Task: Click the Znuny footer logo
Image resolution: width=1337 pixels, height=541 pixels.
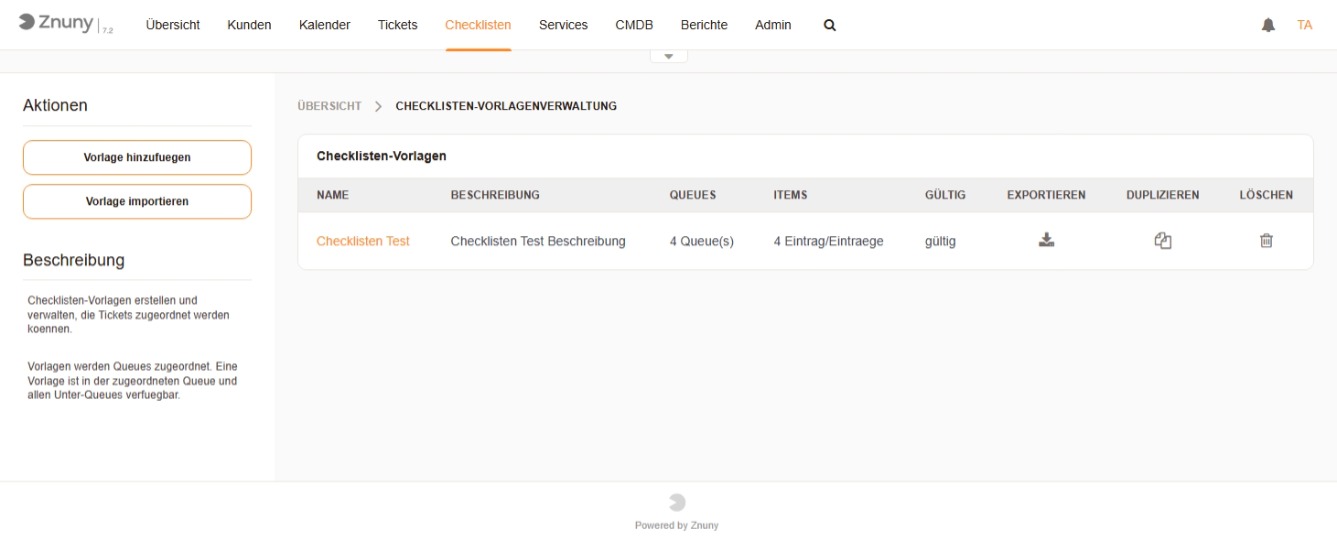Action: [x=676, y=503]
